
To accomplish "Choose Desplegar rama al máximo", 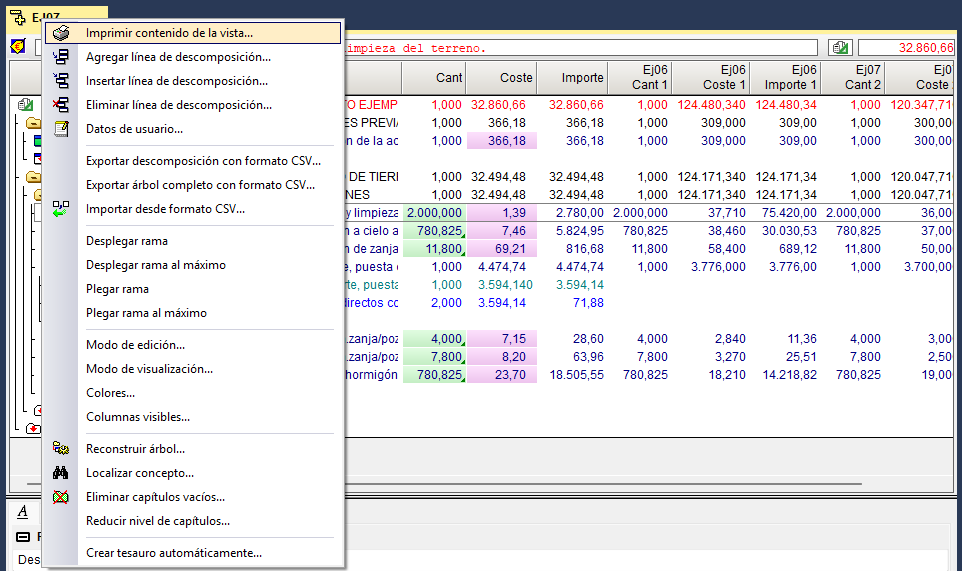I will [x=156, y=265].
